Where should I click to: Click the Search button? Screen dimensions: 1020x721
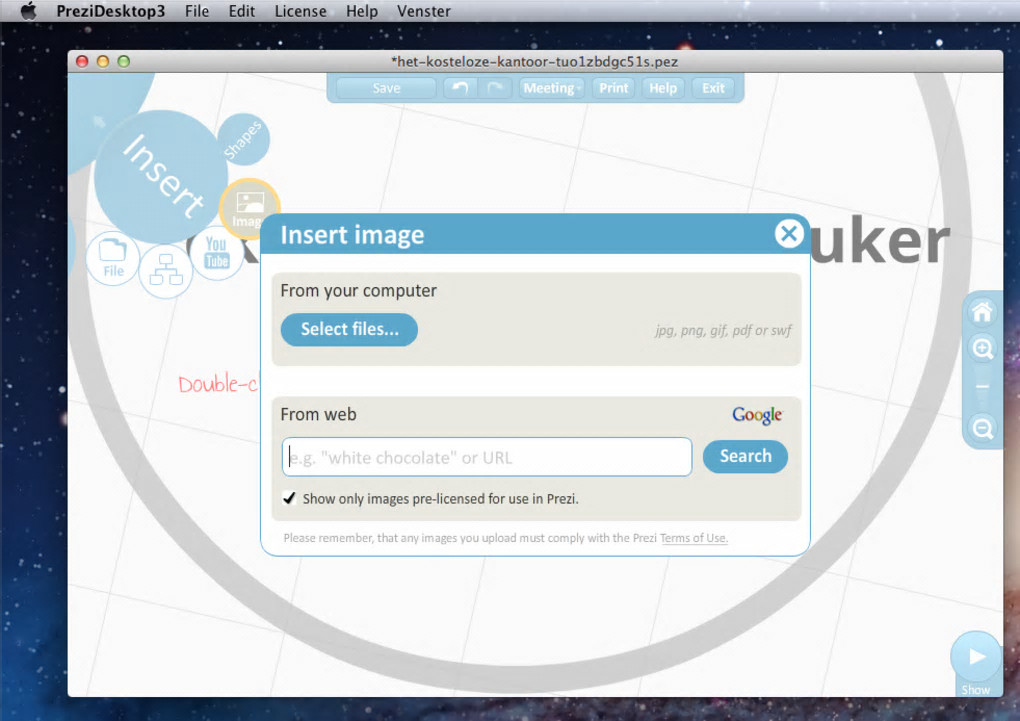click(745, 456)
